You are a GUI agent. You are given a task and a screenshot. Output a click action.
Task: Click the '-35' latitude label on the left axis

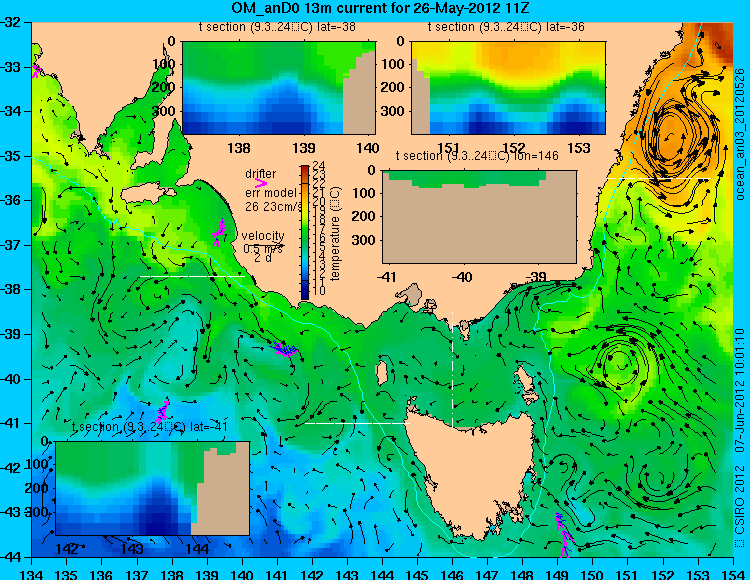click(x=12, y=156)
